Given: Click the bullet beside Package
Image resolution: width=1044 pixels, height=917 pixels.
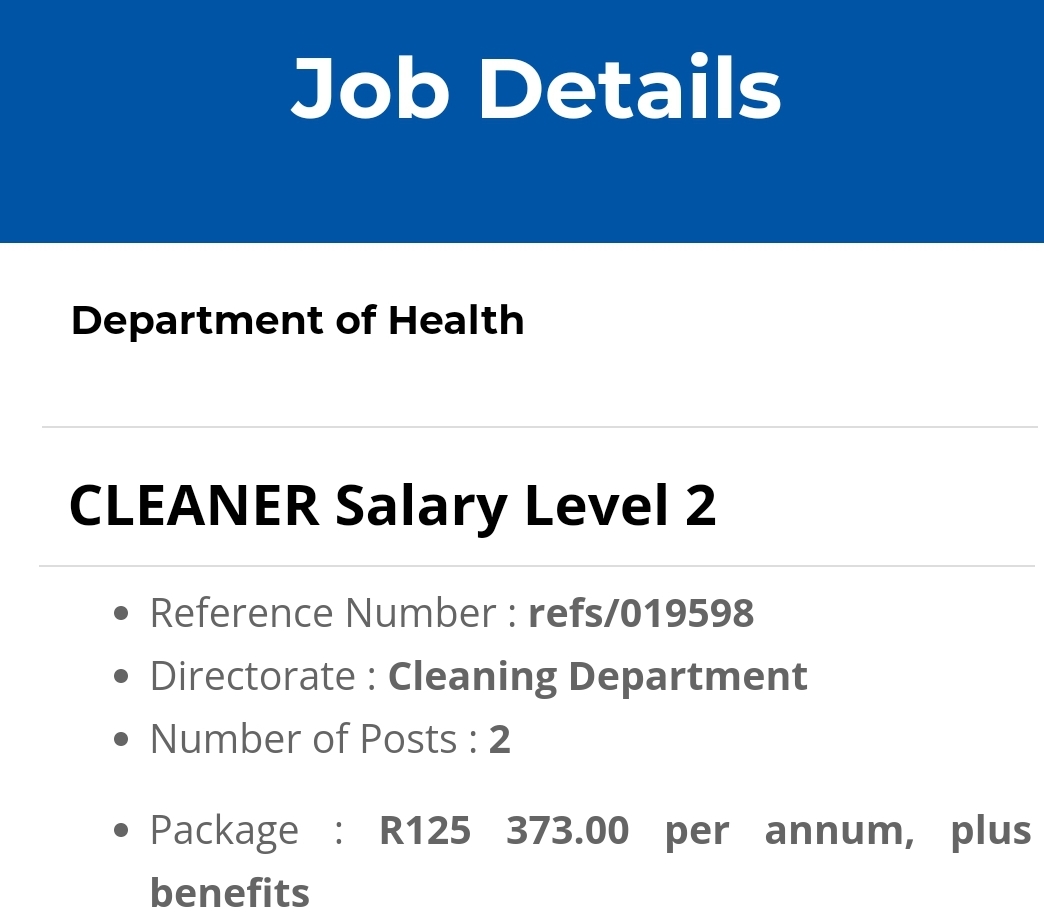Looking at the screenshot, I should click(122, 831).
